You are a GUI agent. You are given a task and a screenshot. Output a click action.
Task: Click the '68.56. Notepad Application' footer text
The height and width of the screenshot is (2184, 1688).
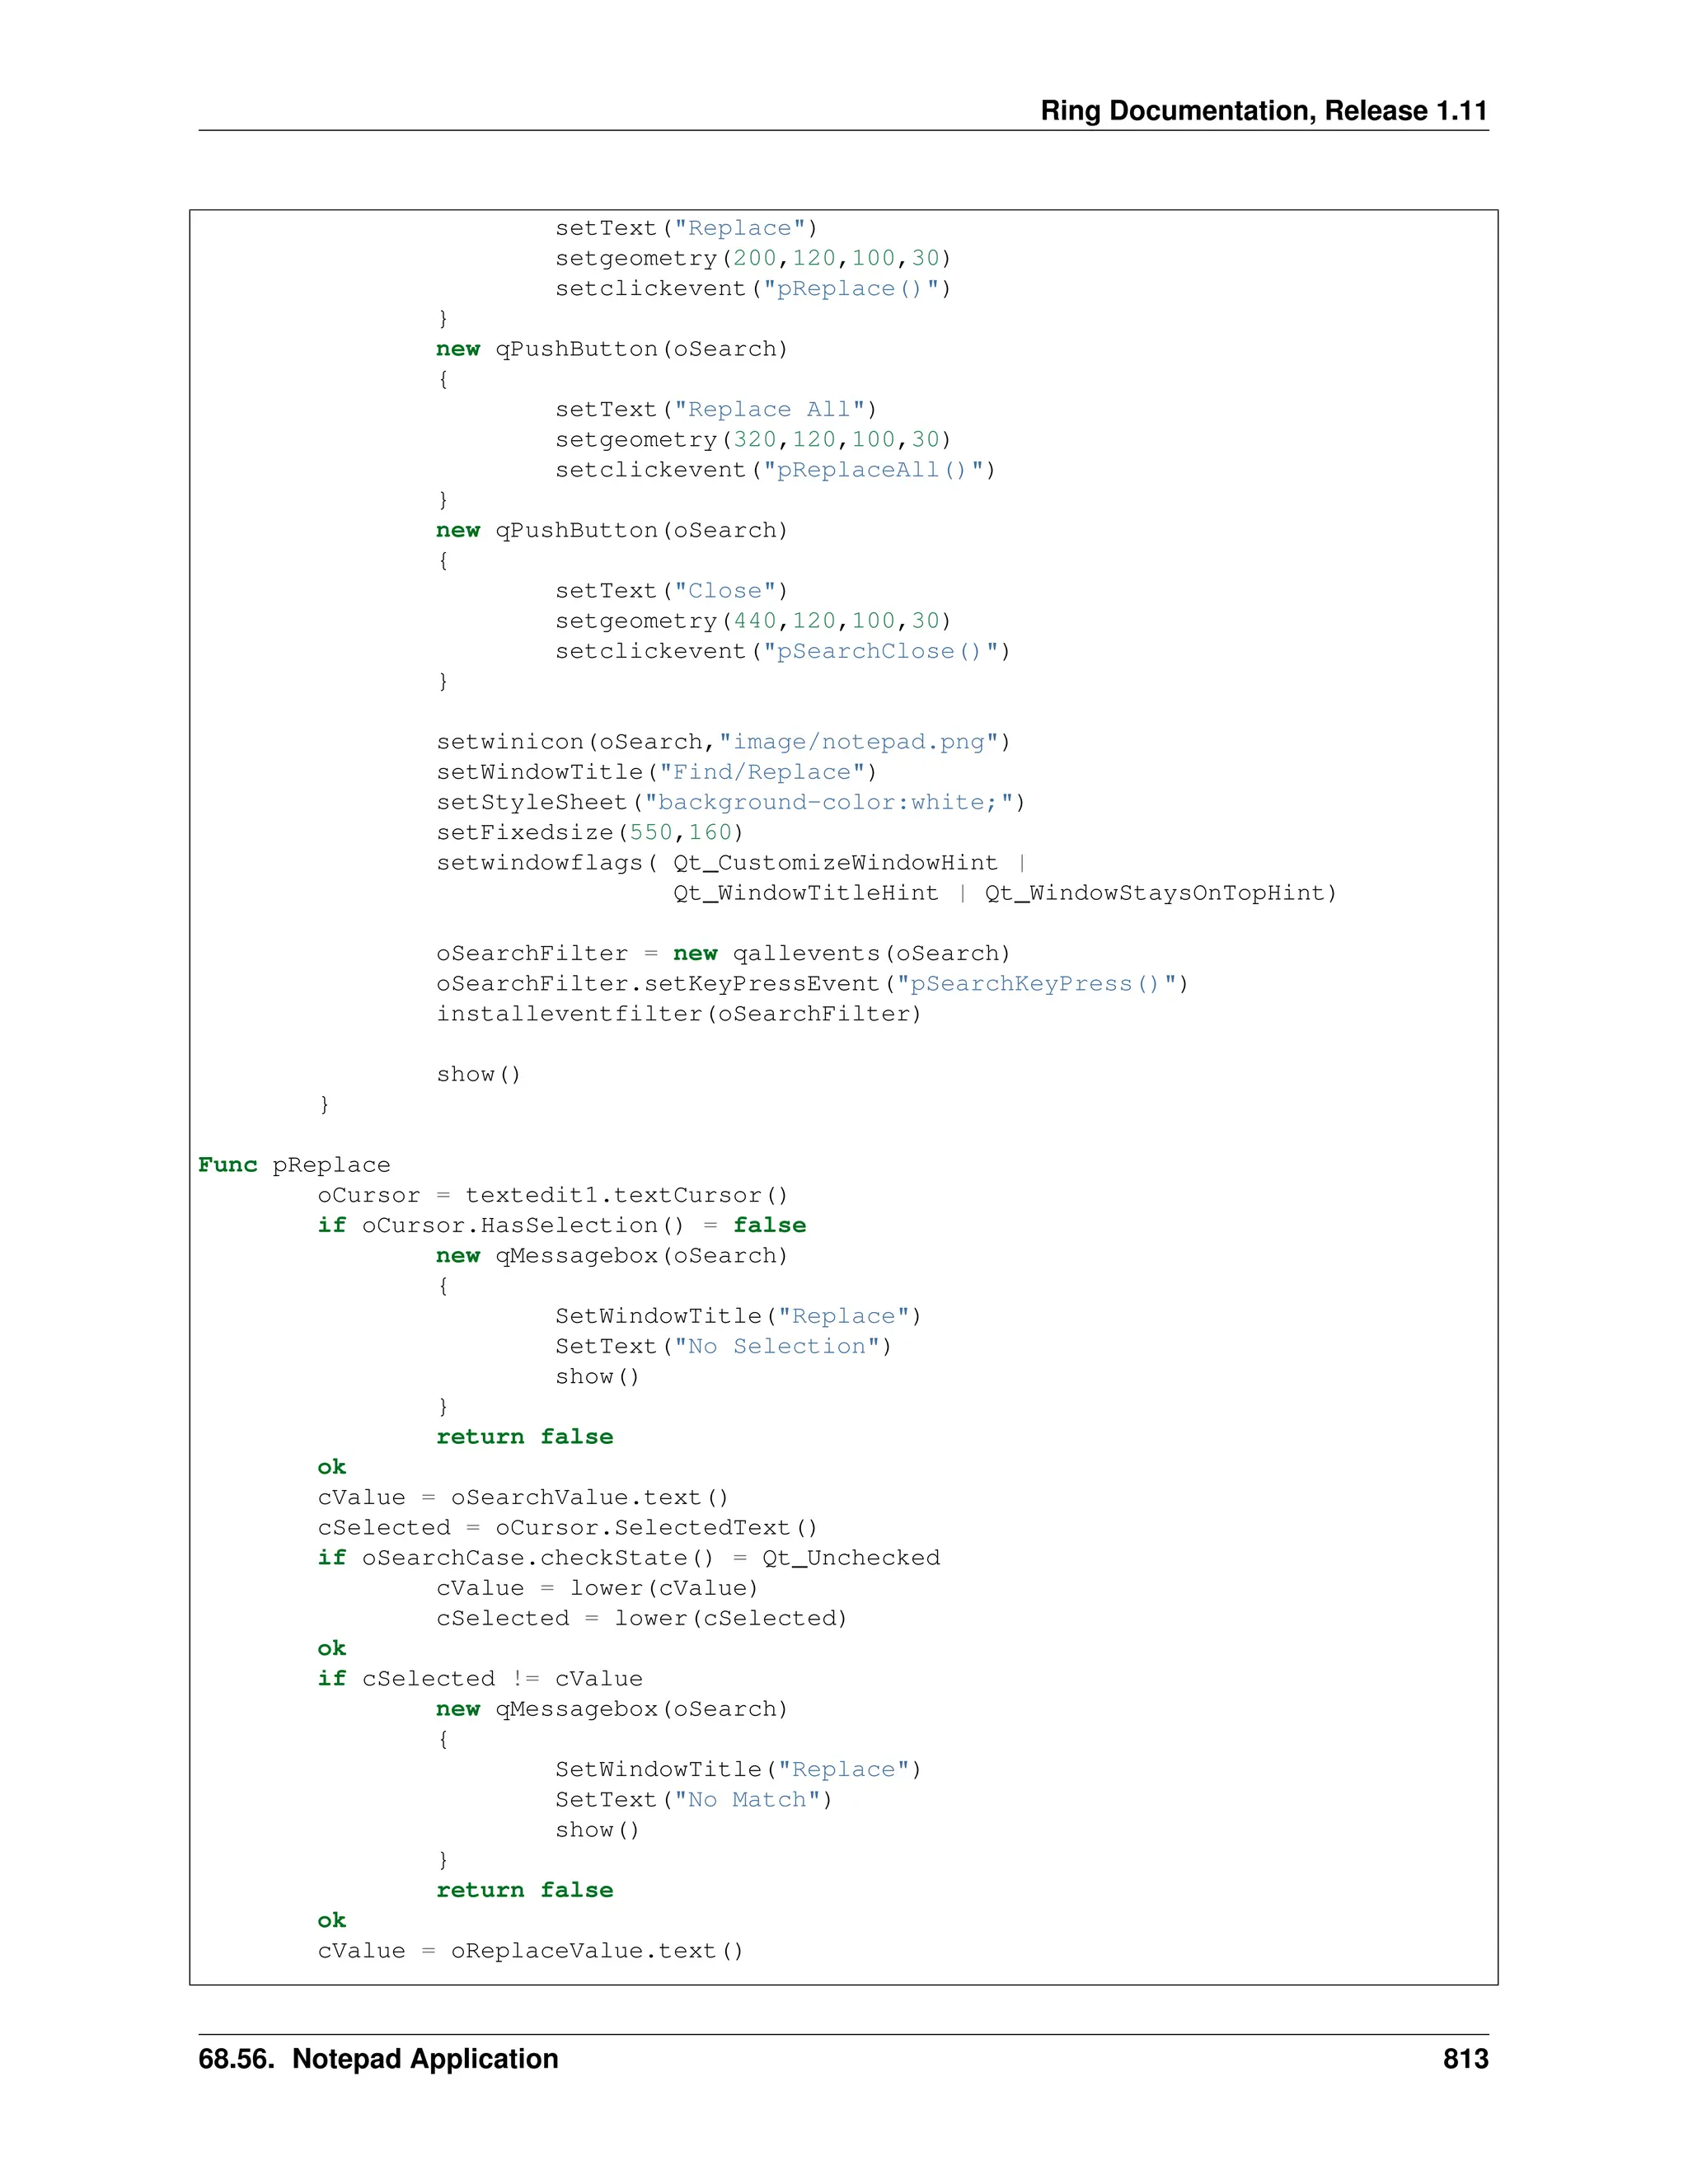pos(378,2058)
